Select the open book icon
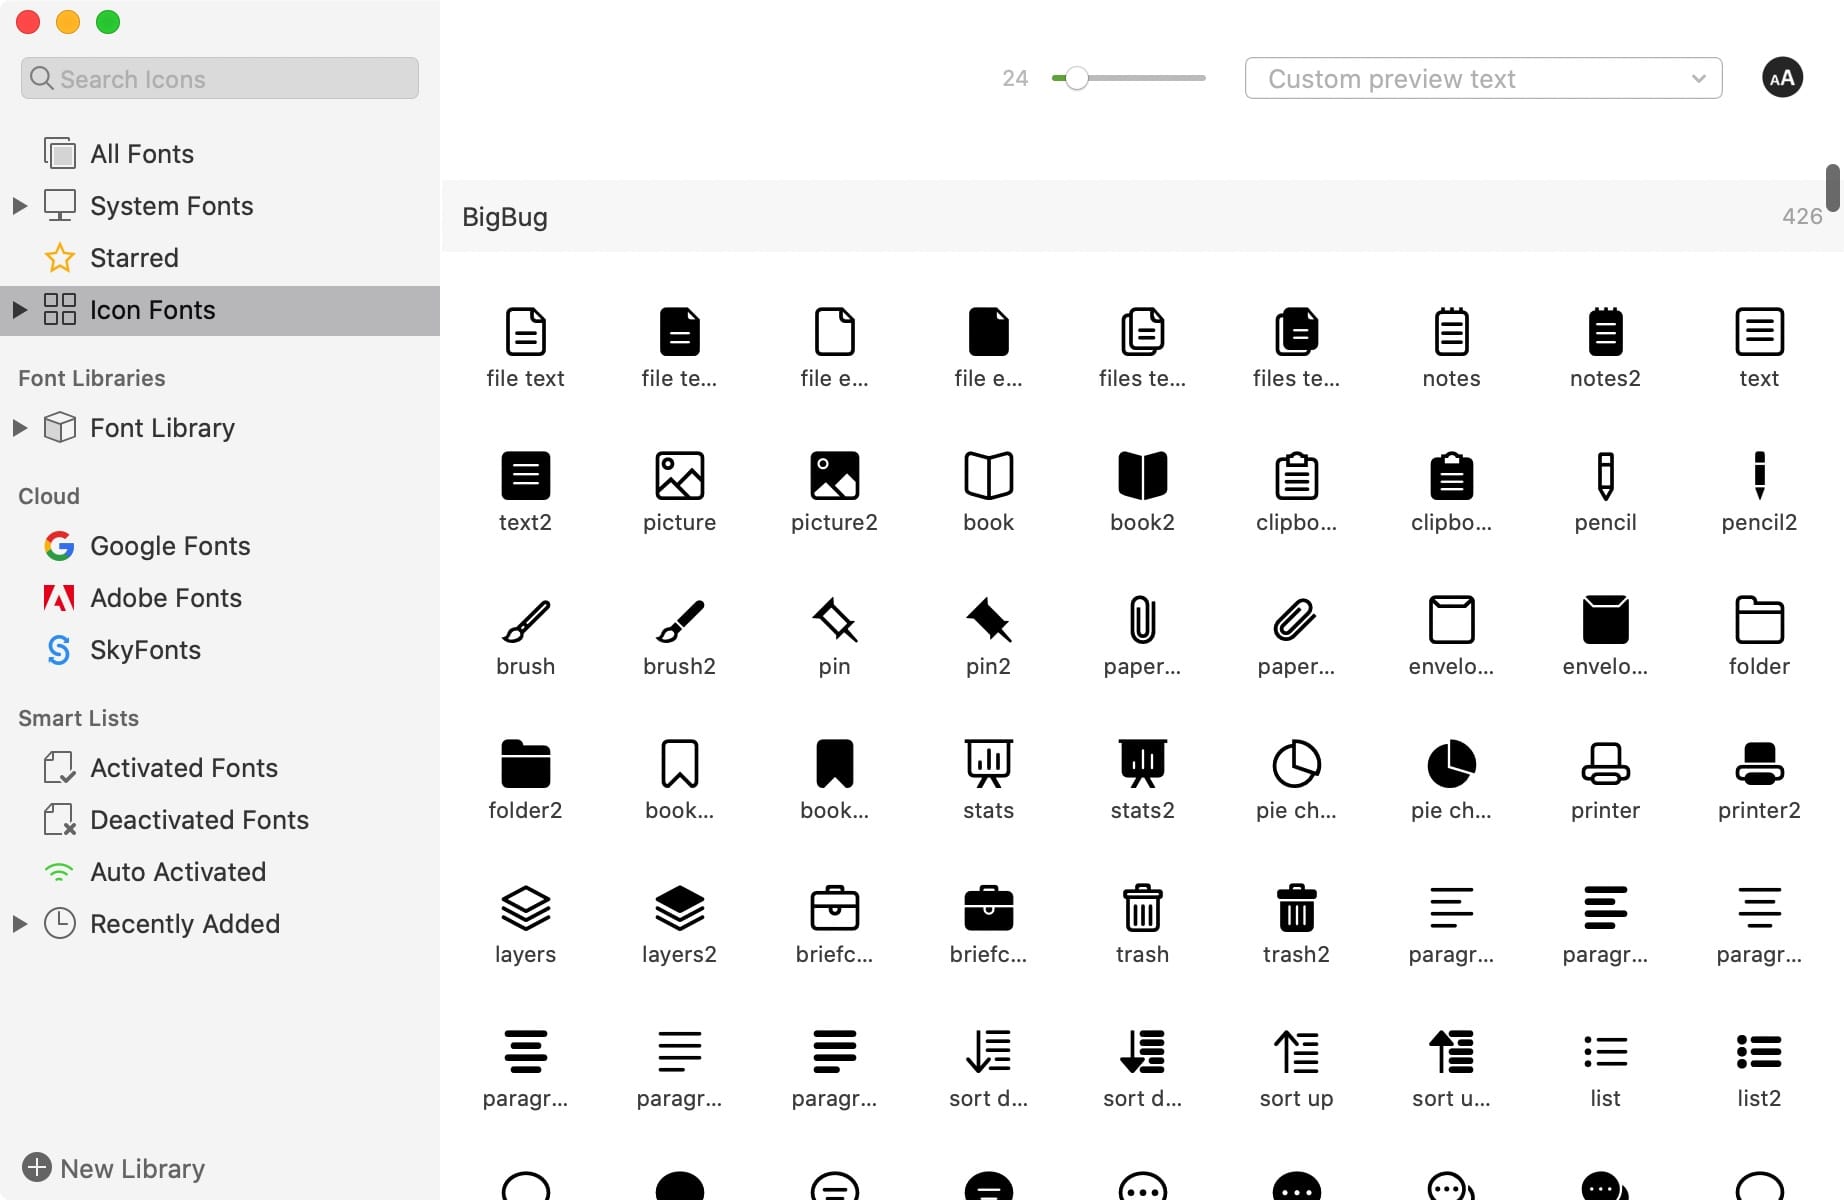Screen dimensions: 1844x1200 [x=988, y=476]
